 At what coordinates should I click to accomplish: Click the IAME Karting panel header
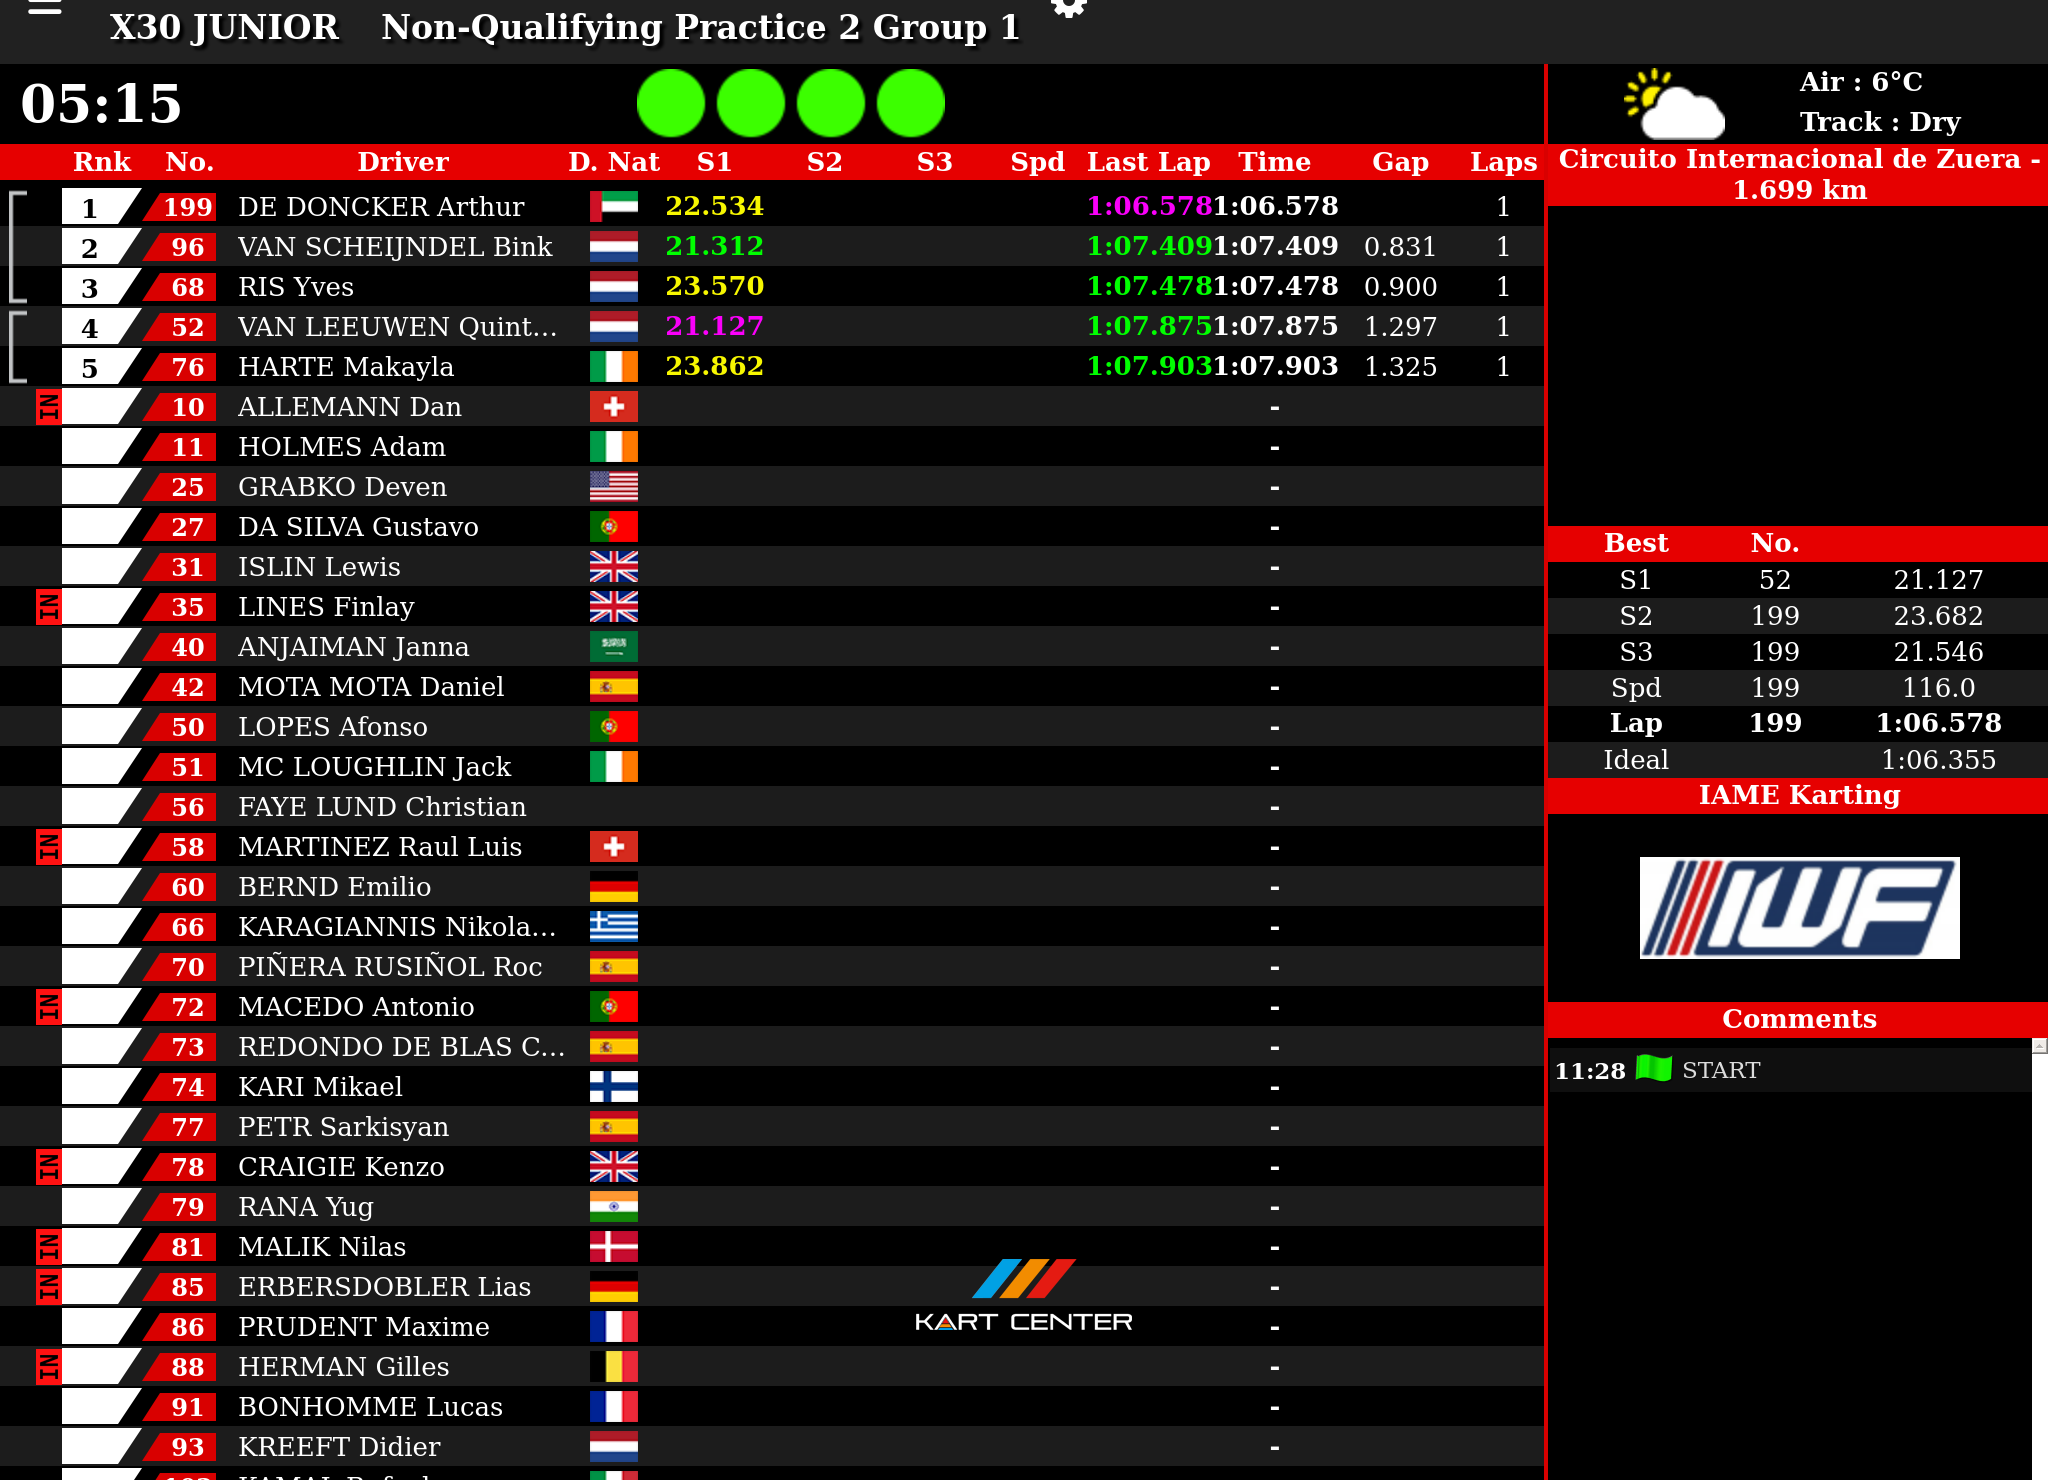(1797, 795)
